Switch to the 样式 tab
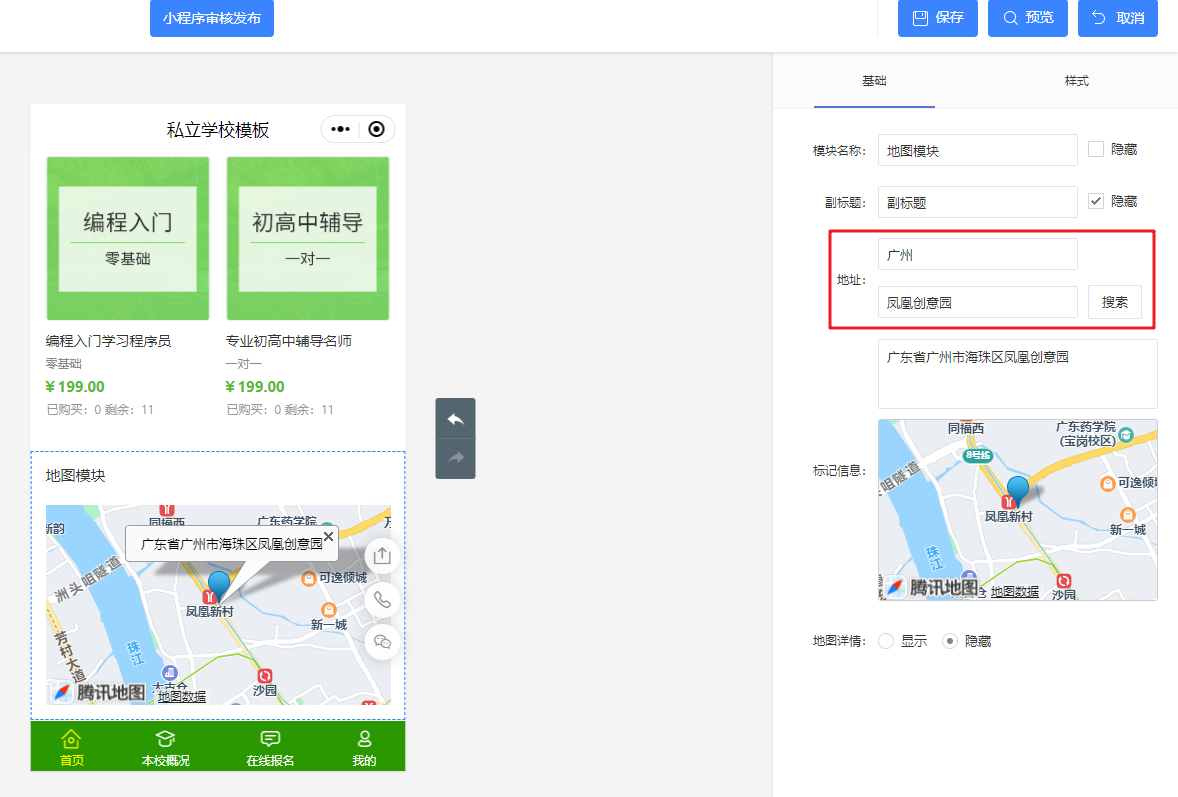Screen dimensions: 1178x797 [1077, 80]
